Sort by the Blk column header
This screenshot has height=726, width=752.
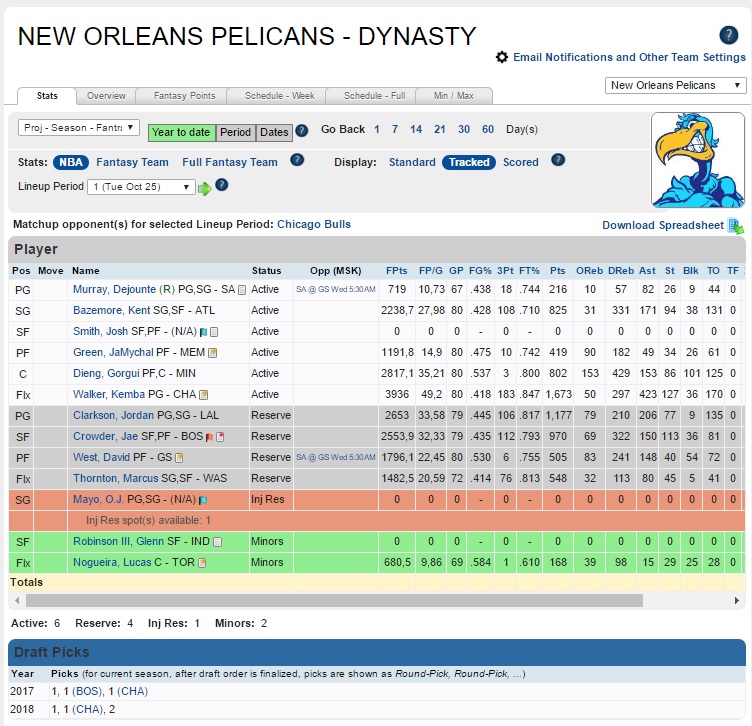click(691, 271)
